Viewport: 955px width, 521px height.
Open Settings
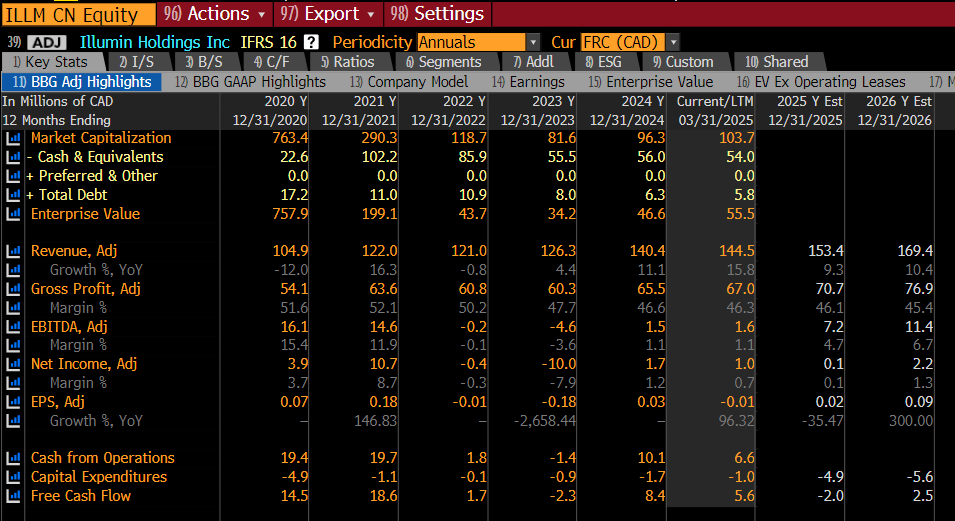pos(437,13)
